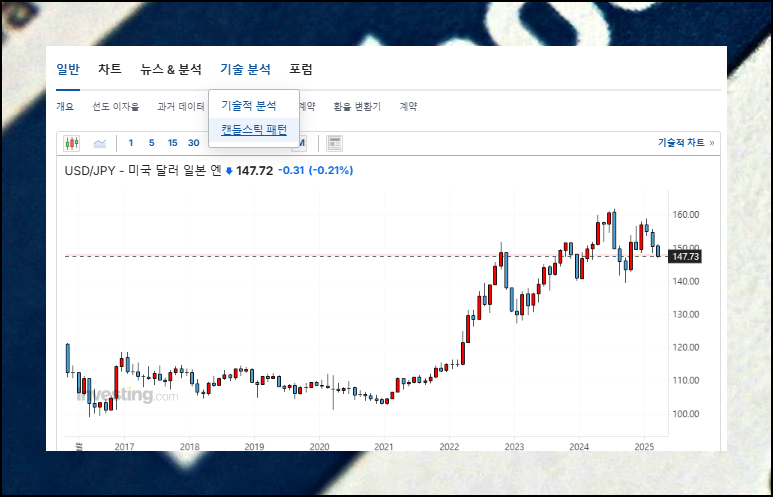Image resolution: width=773 pixels, height=497 pixels.
Task: Open the 기술 분석 tab
Action: pos(245,69)
